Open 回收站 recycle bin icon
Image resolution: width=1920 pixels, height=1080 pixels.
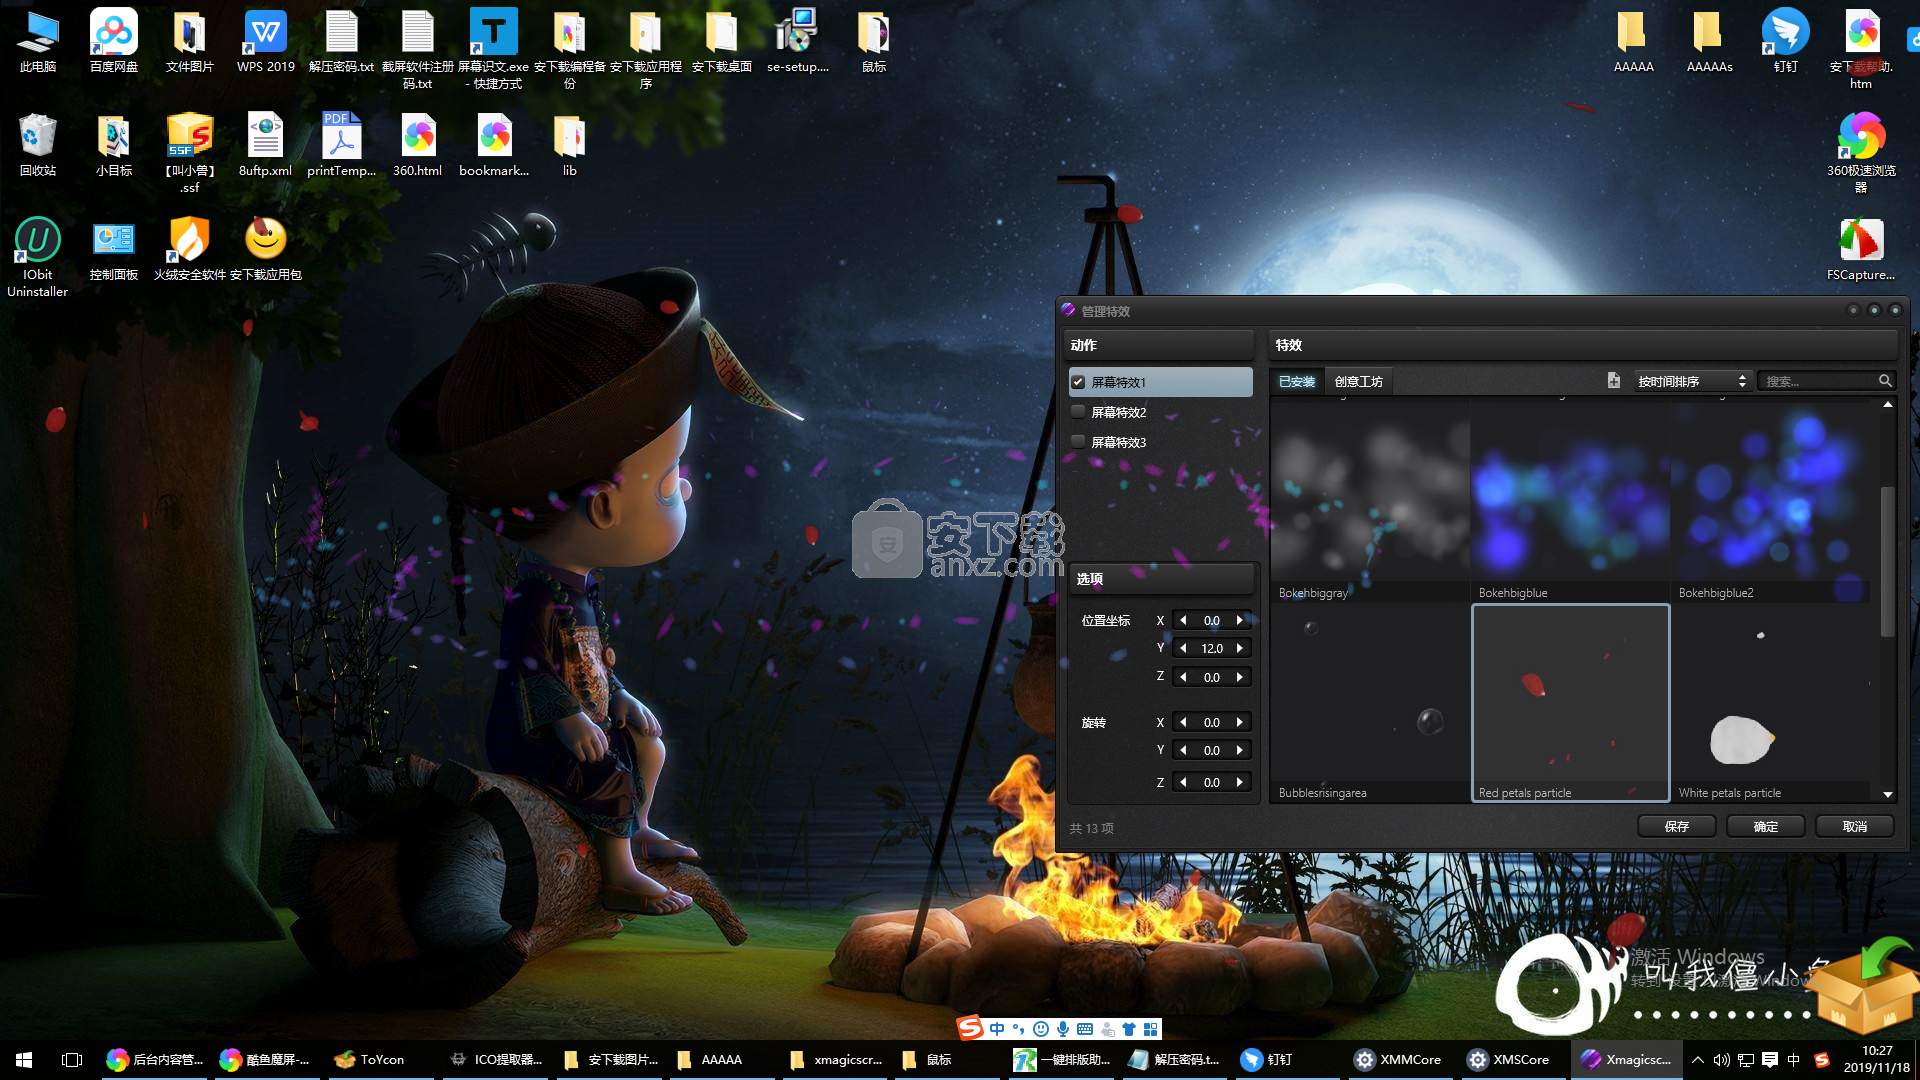tap(38, 146)
